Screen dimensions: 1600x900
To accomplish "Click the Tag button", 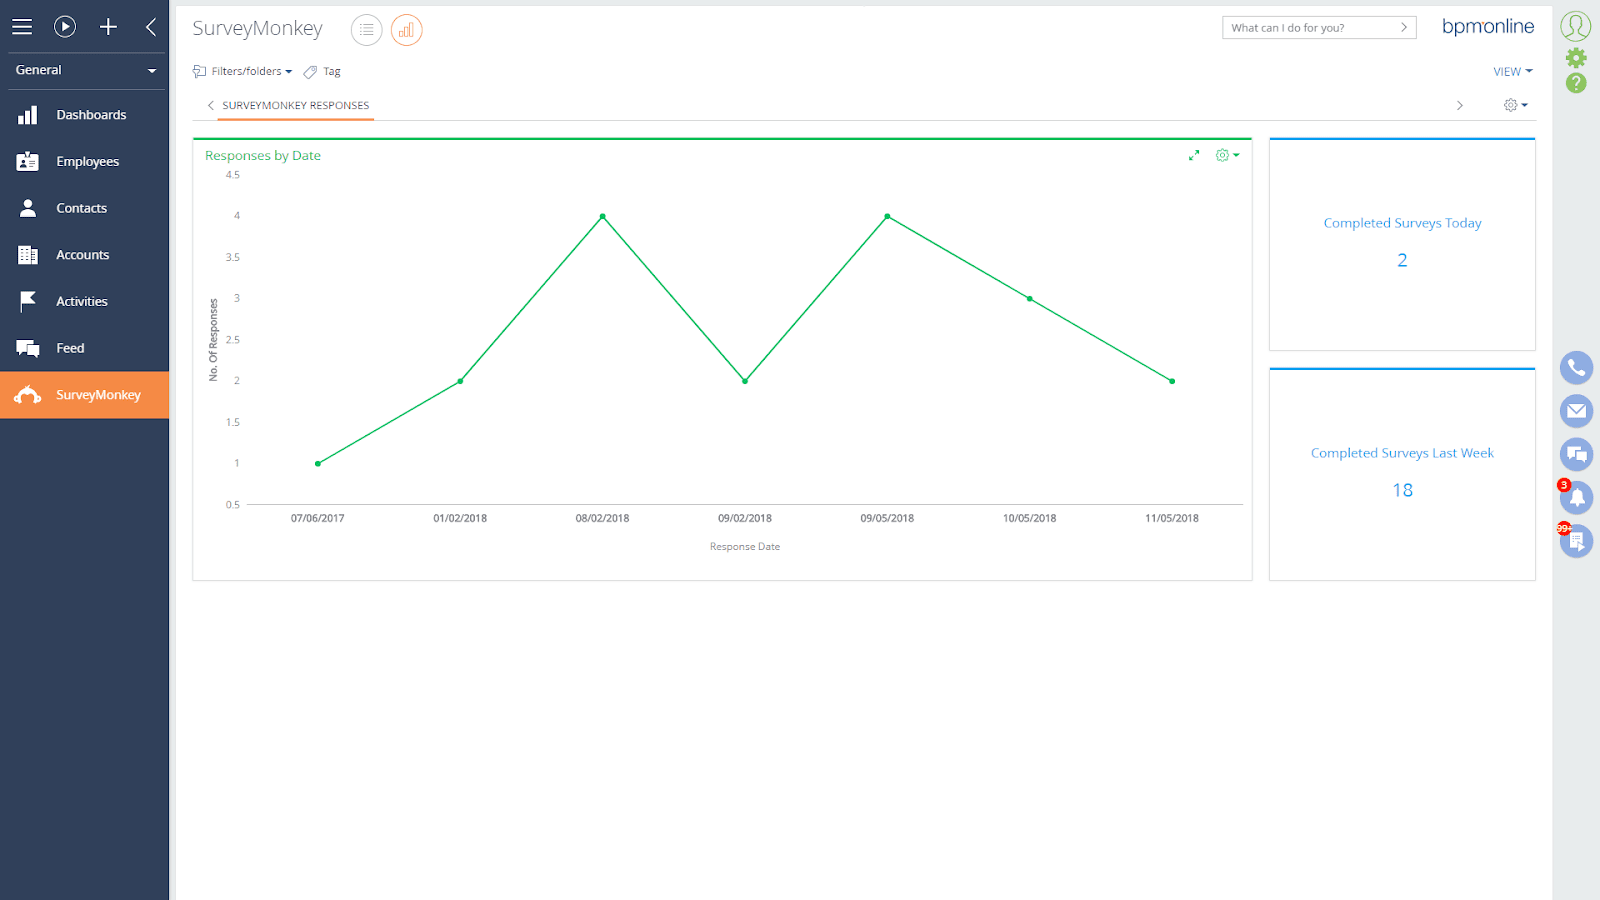I will (x=322, y=71).
